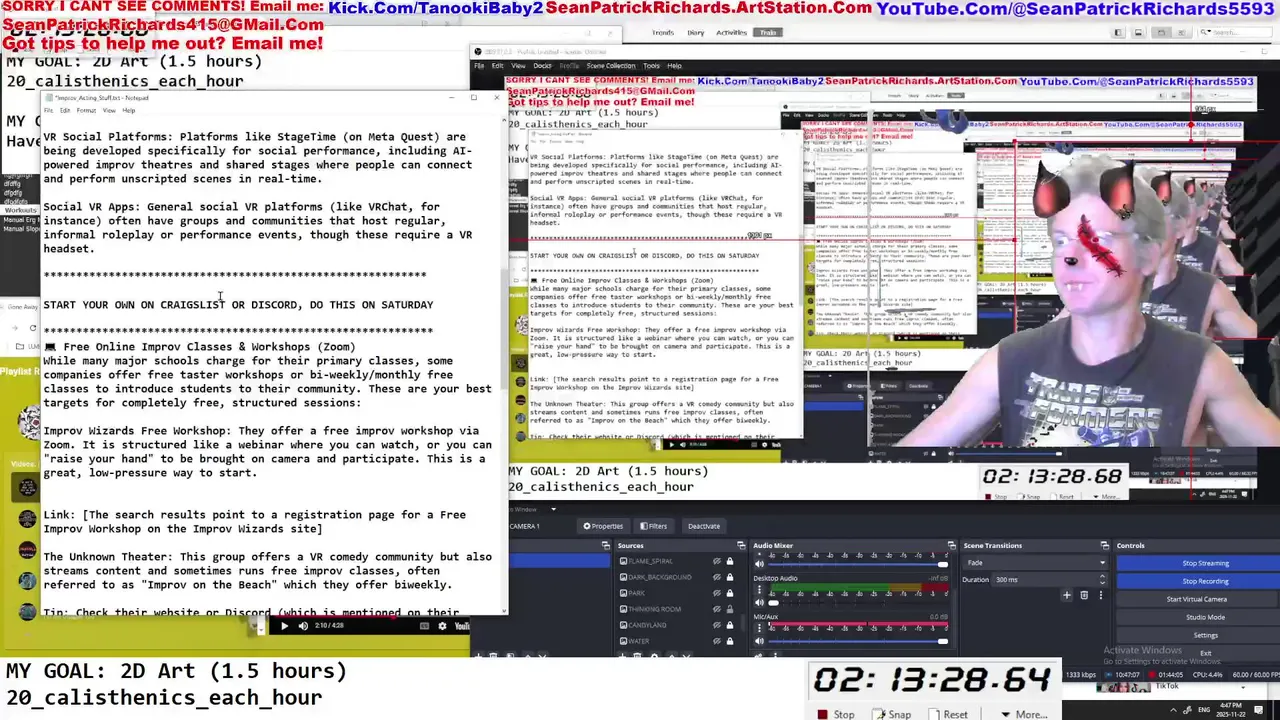This screenshot has width=1280, height=720.
Task: Remove scene transition with trash icon
Action: (x=1083, y=595)
